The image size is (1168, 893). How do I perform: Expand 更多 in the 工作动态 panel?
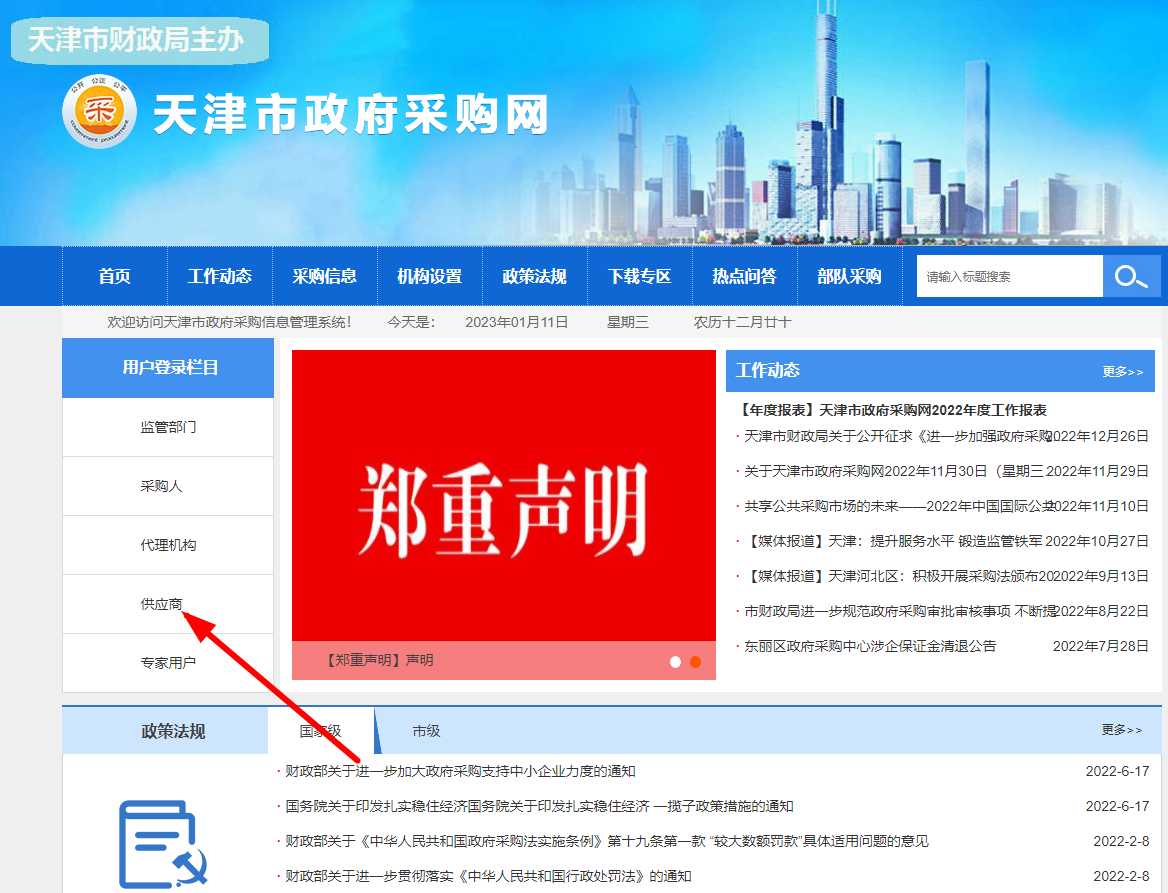pyautogui.click(x=1122, y=371)
